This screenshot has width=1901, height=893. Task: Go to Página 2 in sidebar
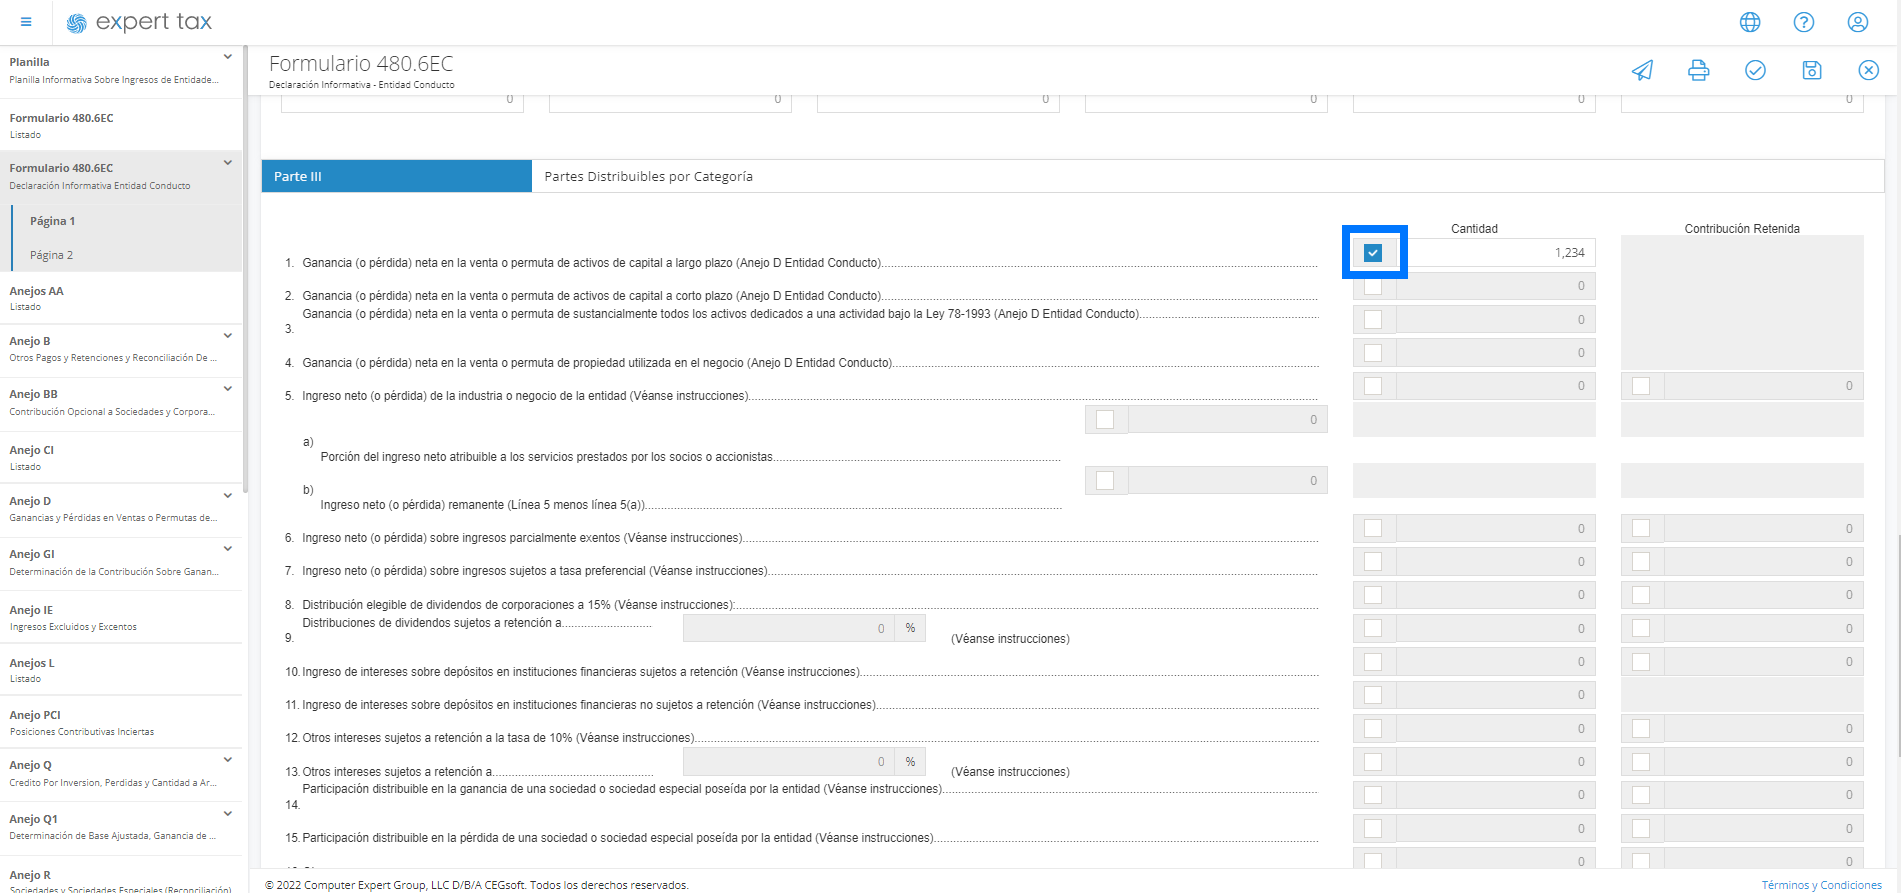[52, 255]
